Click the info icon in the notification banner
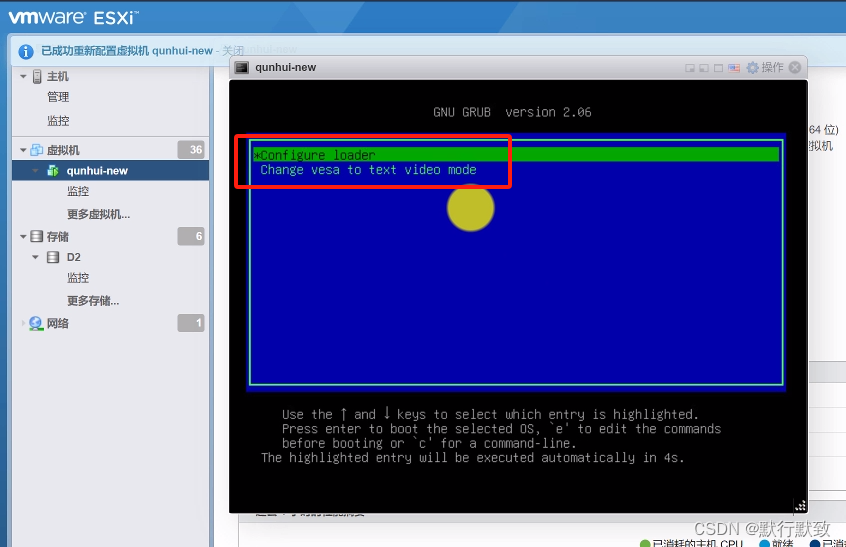Viewport: 846px width, 547px height. 26,52
